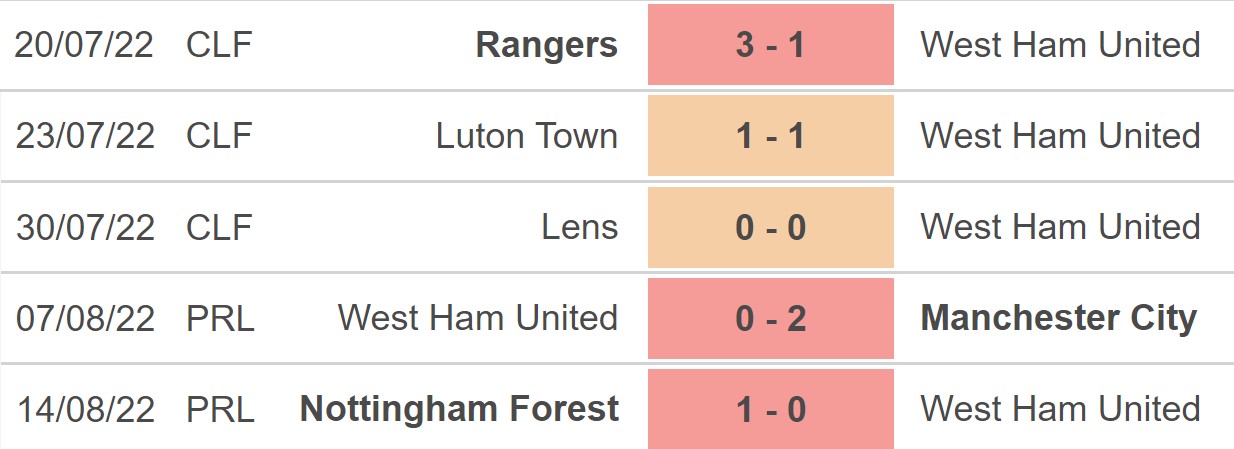Open the 0 - 2 match score
The height and width of the screenshot is (449, 1234).
coord(770,318)
